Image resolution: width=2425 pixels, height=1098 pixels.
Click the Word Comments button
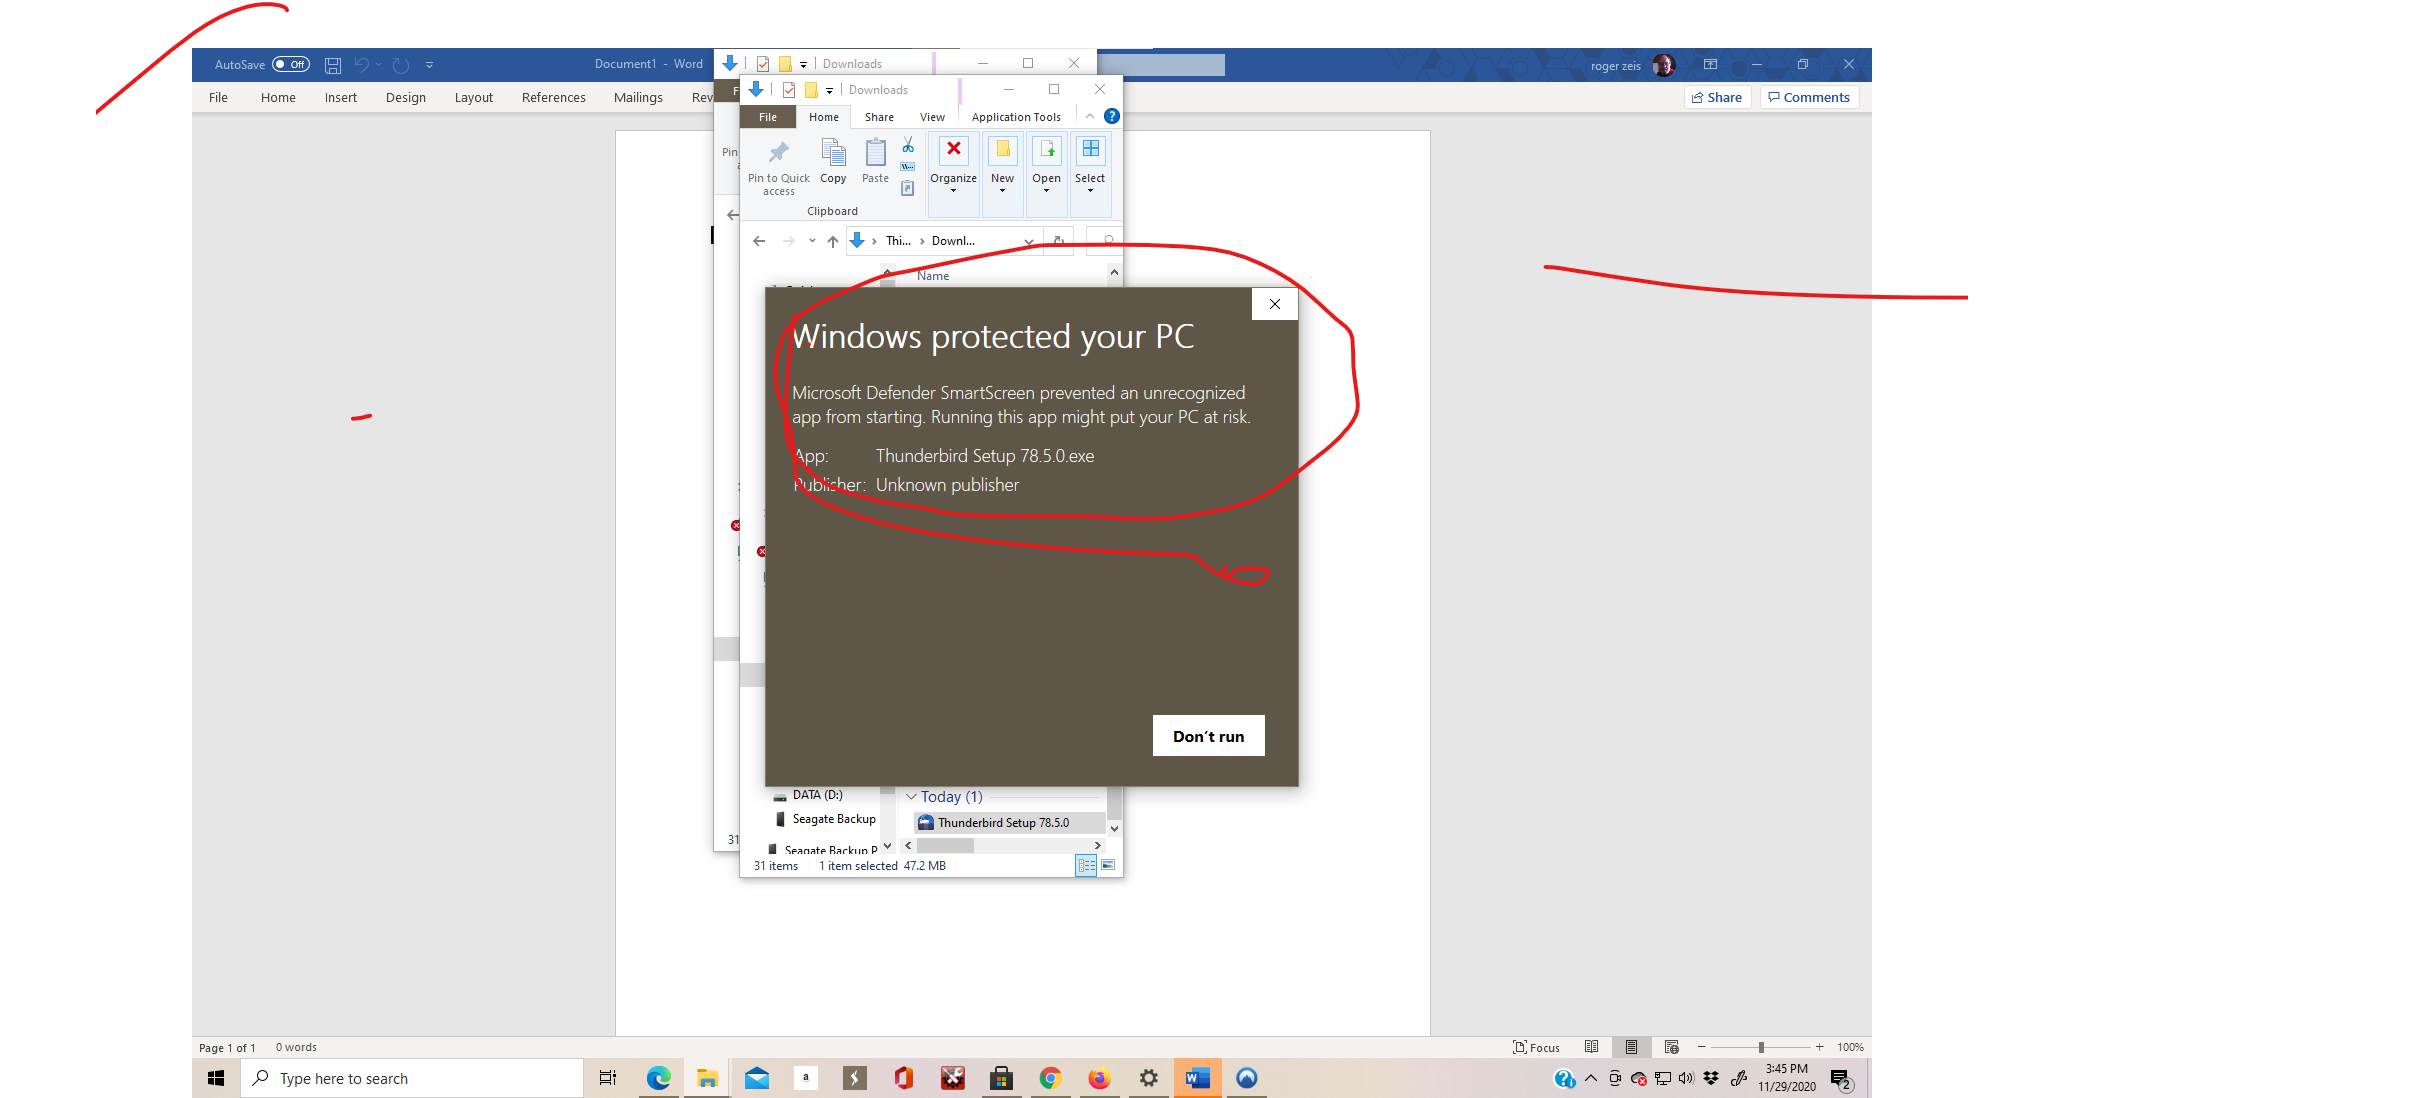[x=1808, y=97]
